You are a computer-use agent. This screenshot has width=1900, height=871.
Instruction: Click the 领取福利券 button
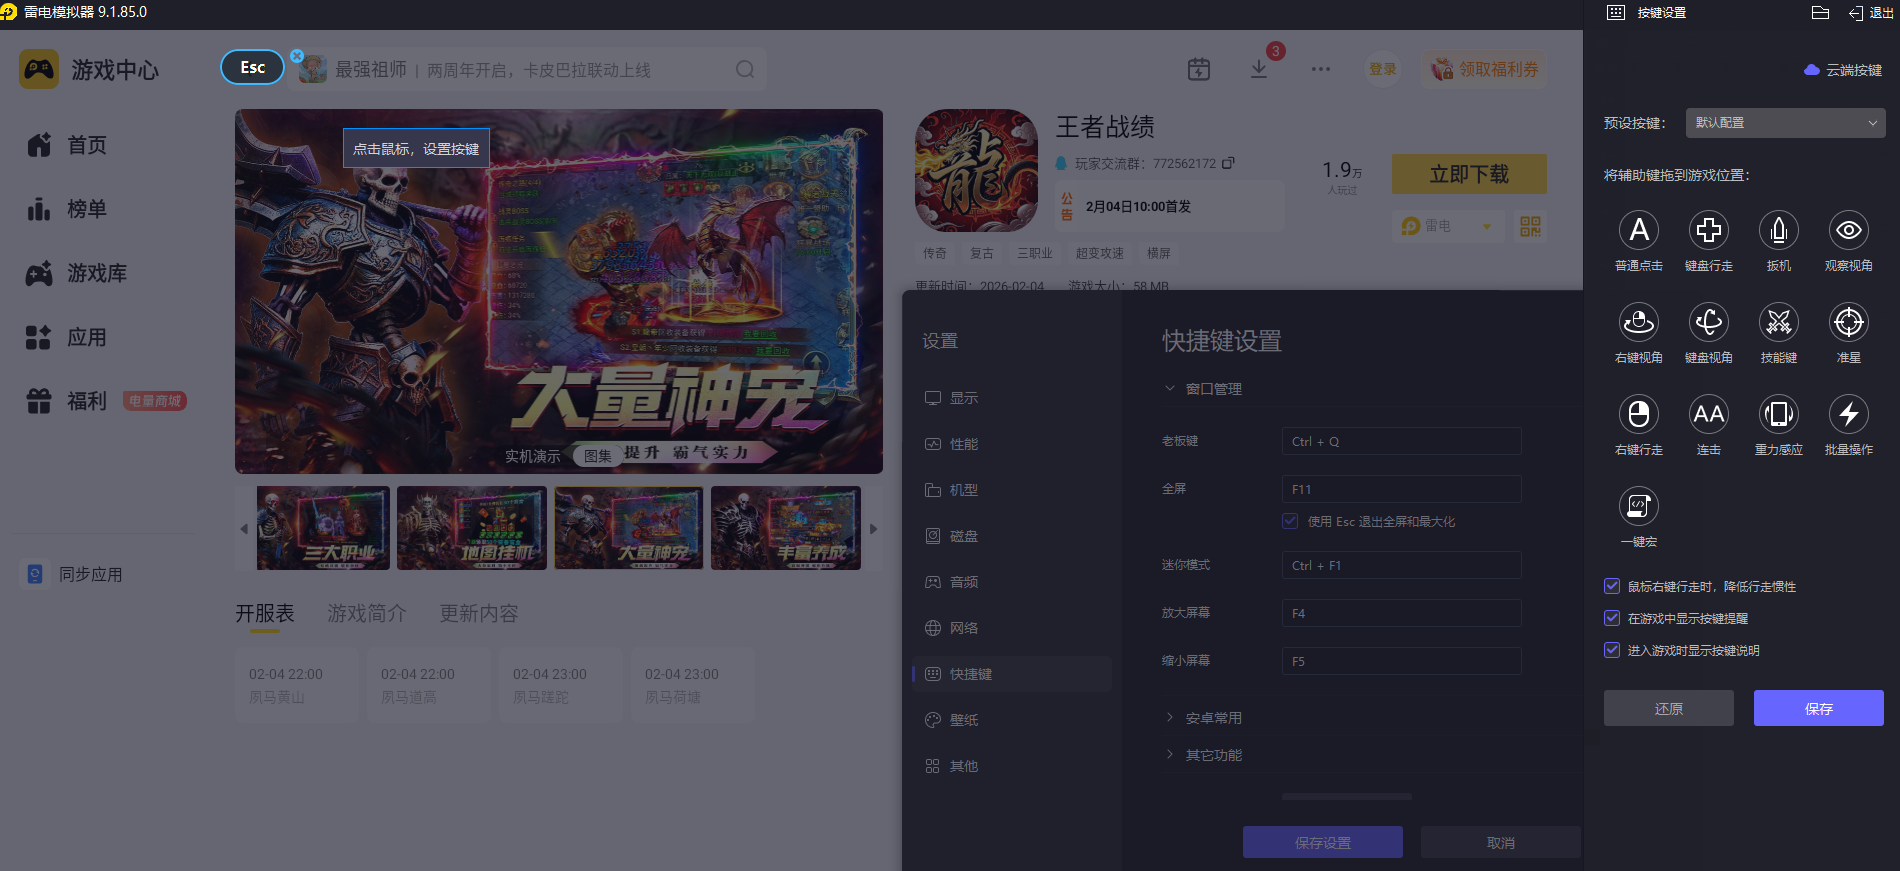[x=1484, y=69]
